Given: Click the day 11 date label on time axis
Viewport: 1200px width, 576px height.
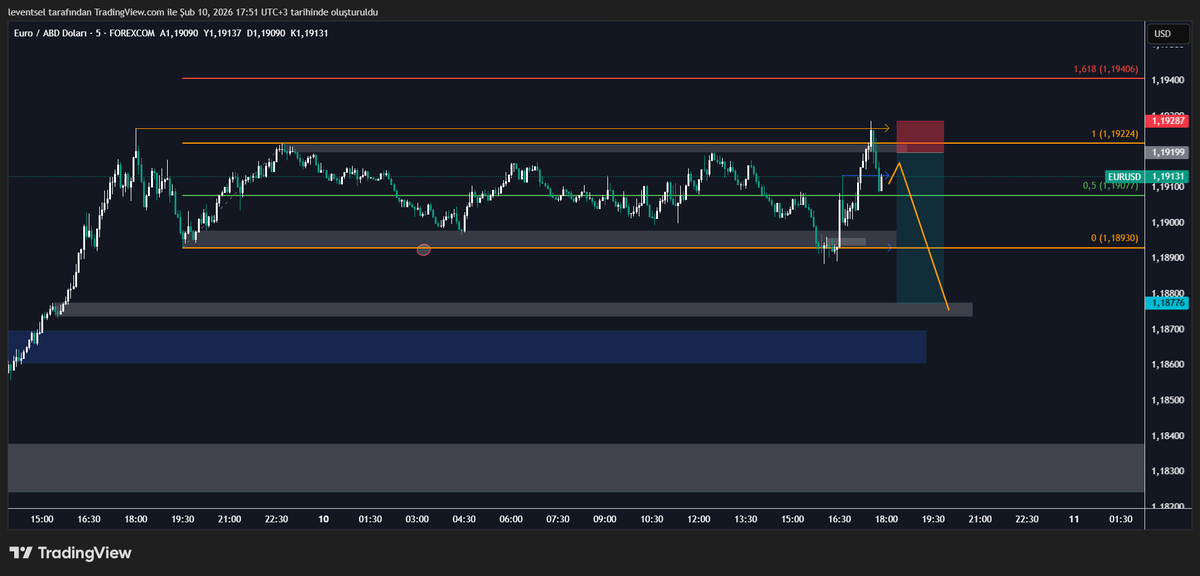Looking at the screenshot, I should 1074,519.
